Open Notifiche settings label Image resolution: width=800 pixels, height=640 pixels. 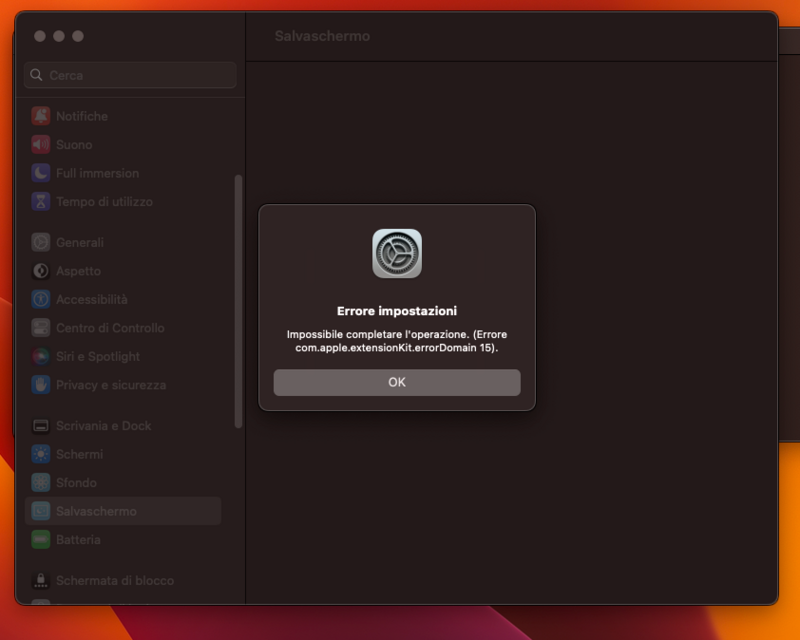[82, 116]
